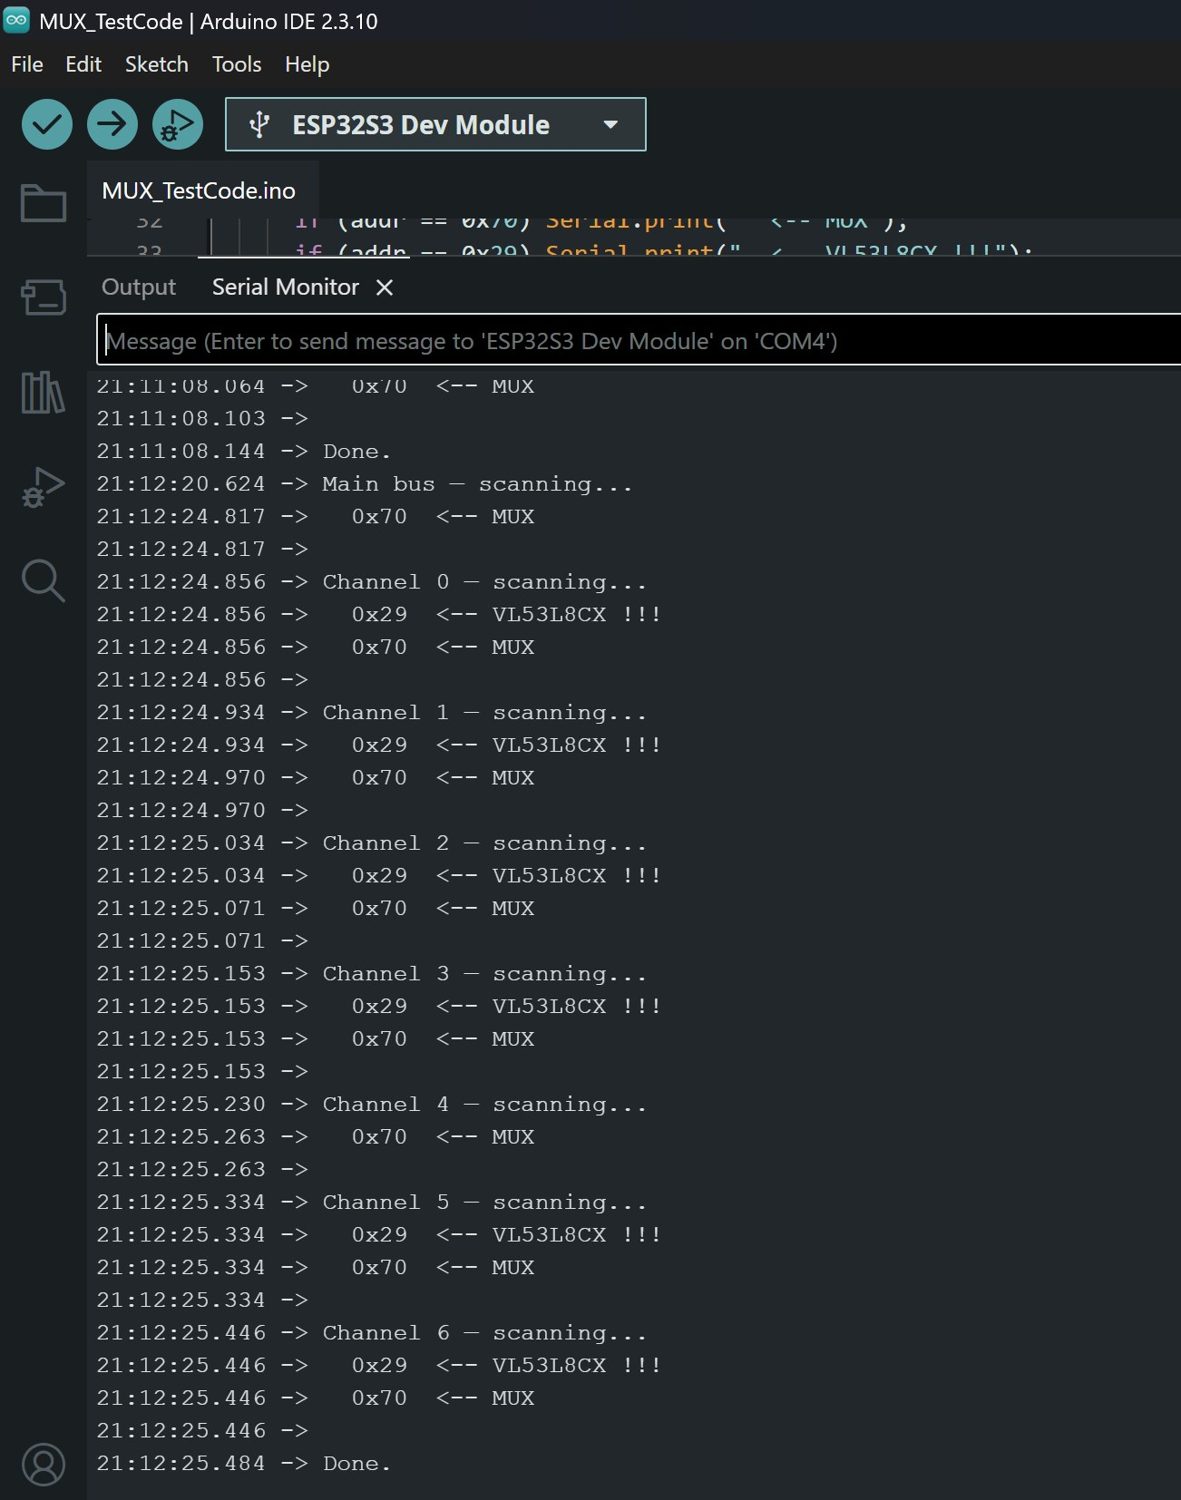Image resolution: width=1181 pixels, height=1500 pixels.
Task: Click the 'Channel 3 — scanning...' line
Action: click(371, 974)
